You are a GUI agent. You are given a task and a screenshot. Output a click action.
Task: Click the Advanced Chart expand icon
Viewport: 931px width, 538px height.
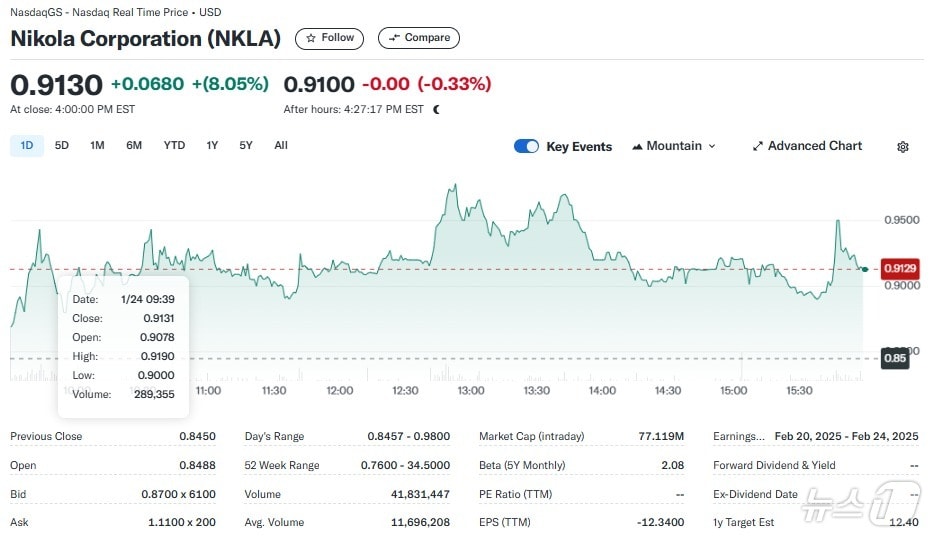click(x=758, y=146)
